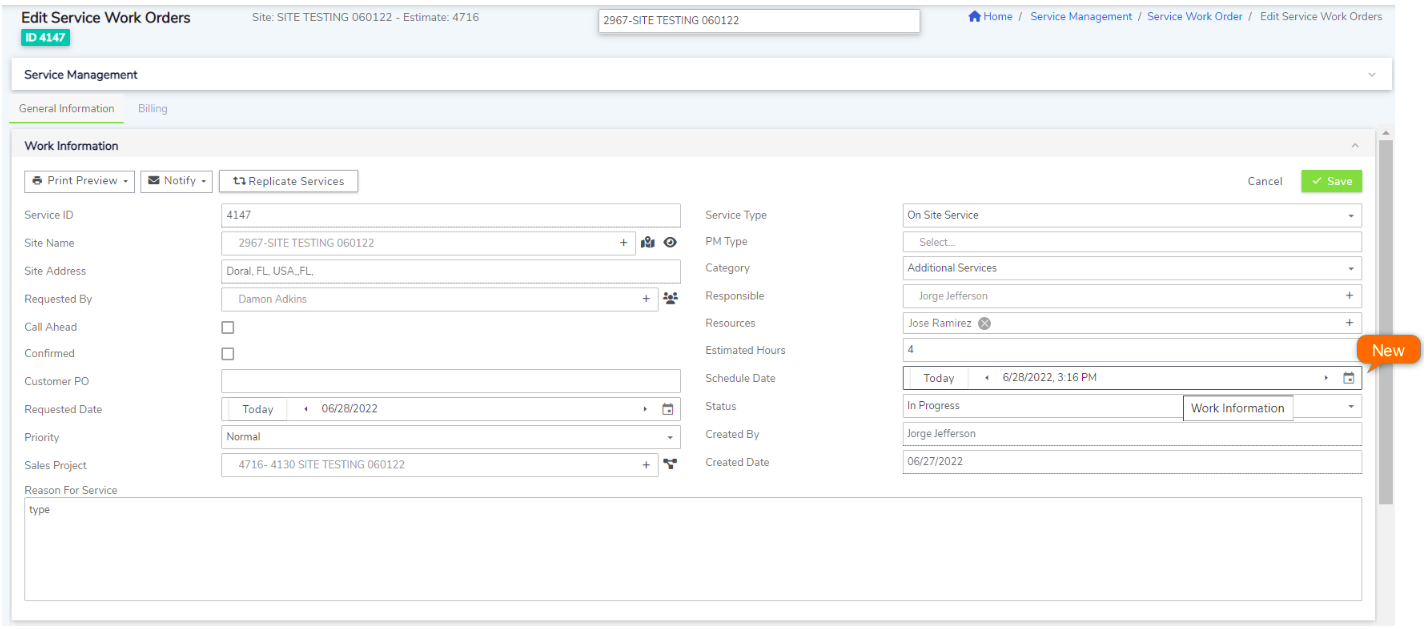Click Created Date field

(x=1132, y=462)
